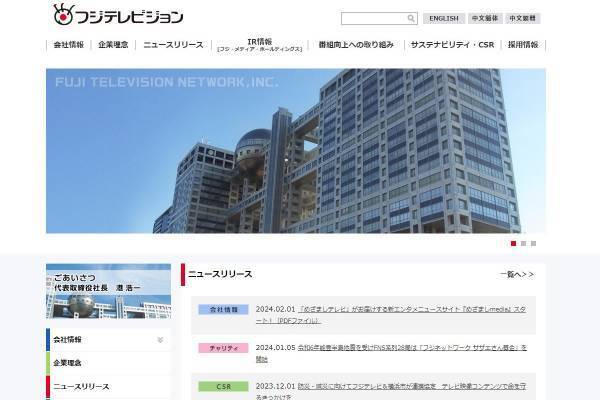600x400 pixels.
Task: Click the チャリティ pink category tag
Action: [223, 348]
